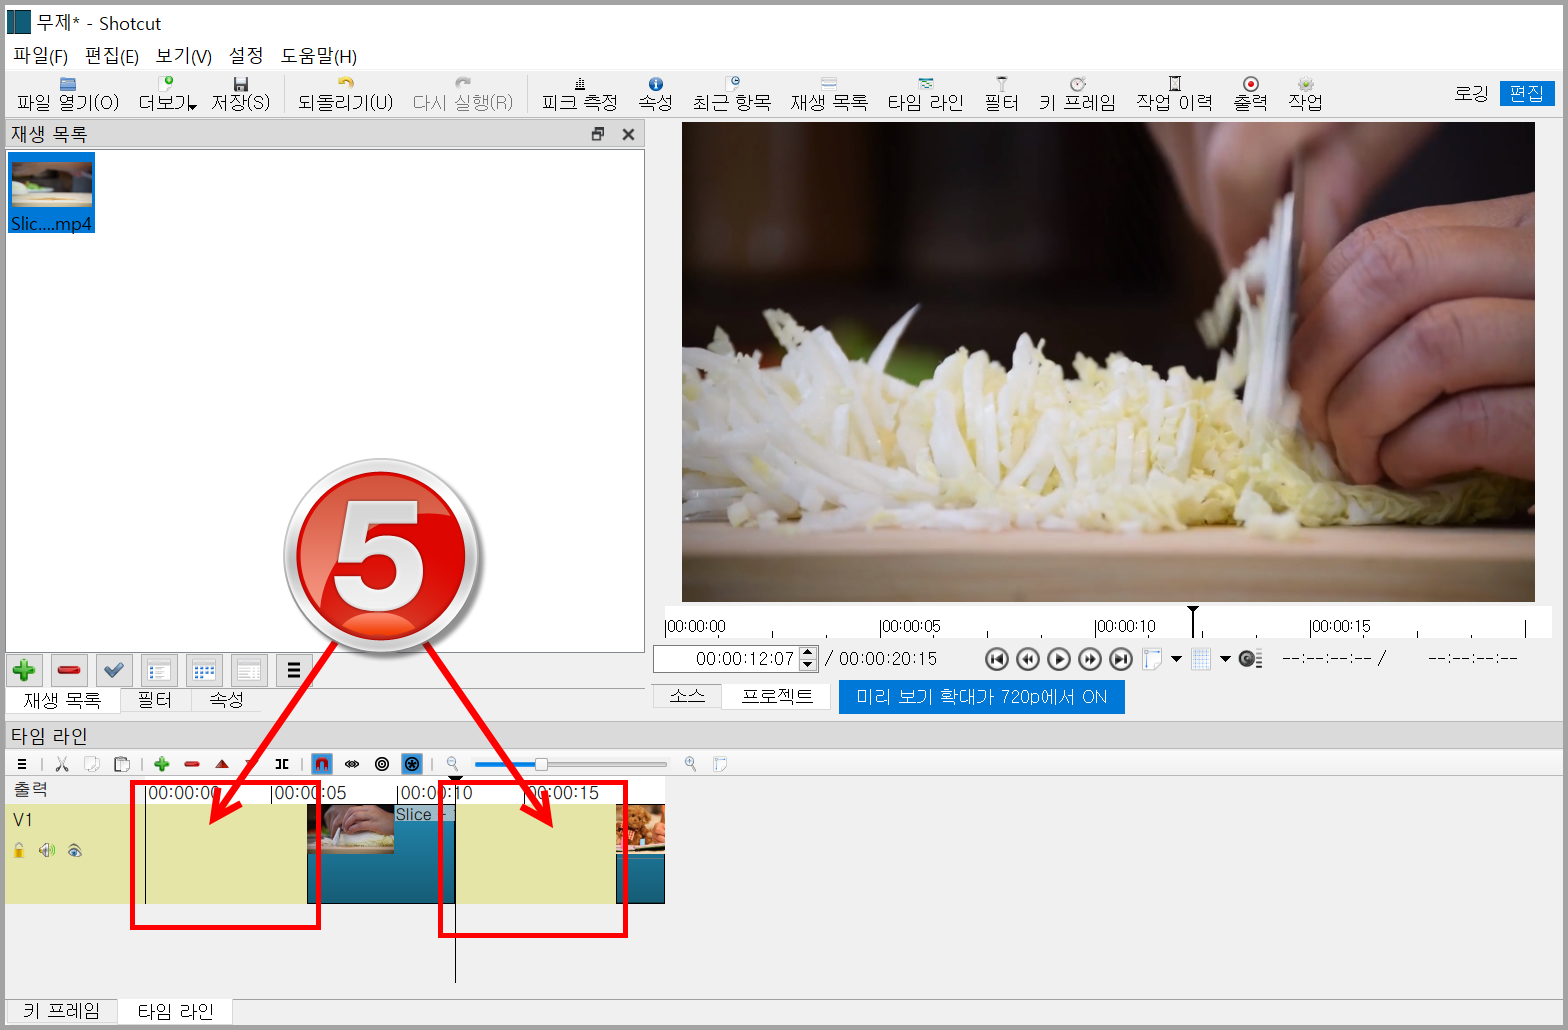
Task: Open the 키 프레임 toolbar icon
Action: click(1077, 94)
